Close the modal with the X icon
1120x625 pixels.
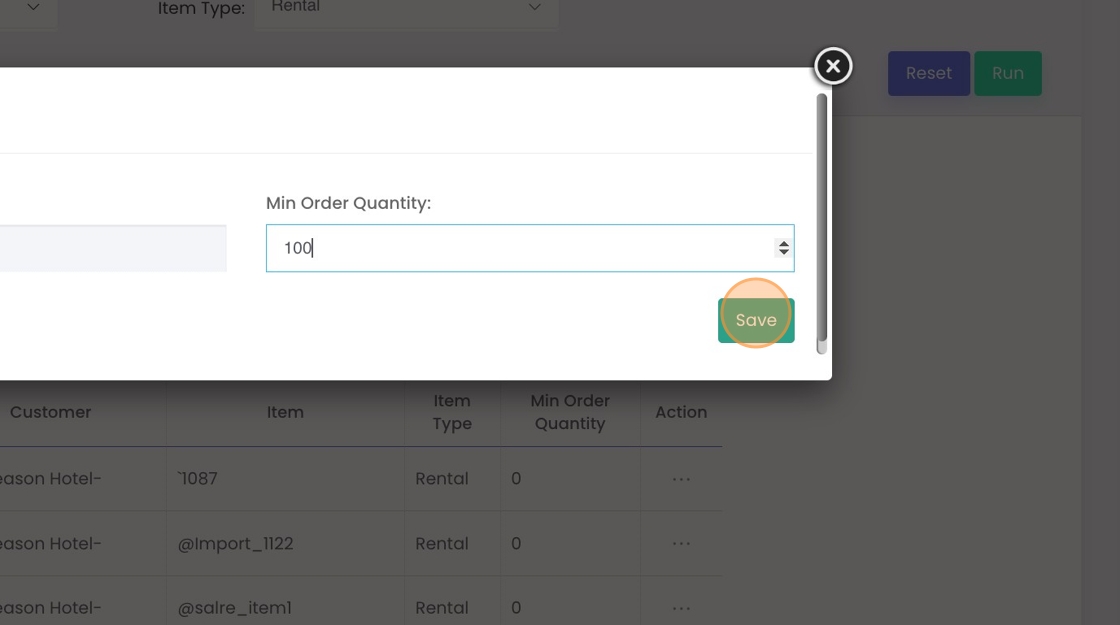(x=833, y=66)
